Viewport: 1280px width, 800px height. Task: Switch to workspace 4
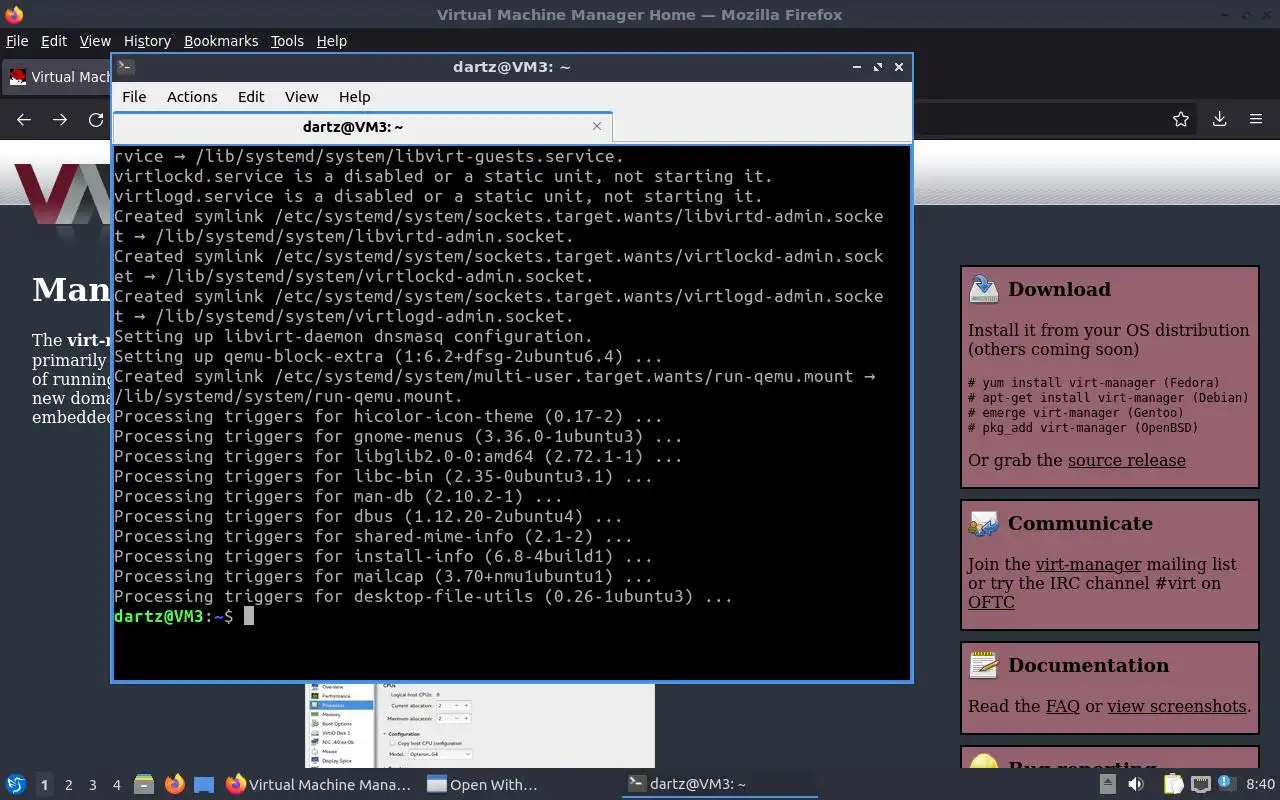coord(117,785)
